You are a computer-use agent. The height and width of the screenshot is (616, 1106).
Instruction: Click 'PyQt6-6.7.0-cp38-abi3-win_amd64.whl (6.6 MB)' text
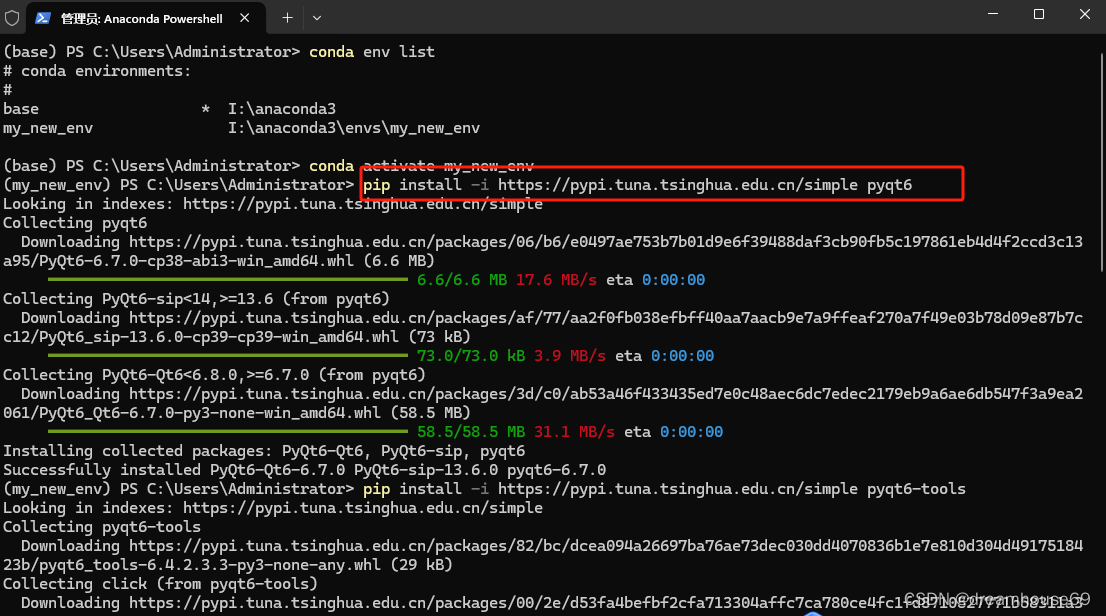(237, 260)
